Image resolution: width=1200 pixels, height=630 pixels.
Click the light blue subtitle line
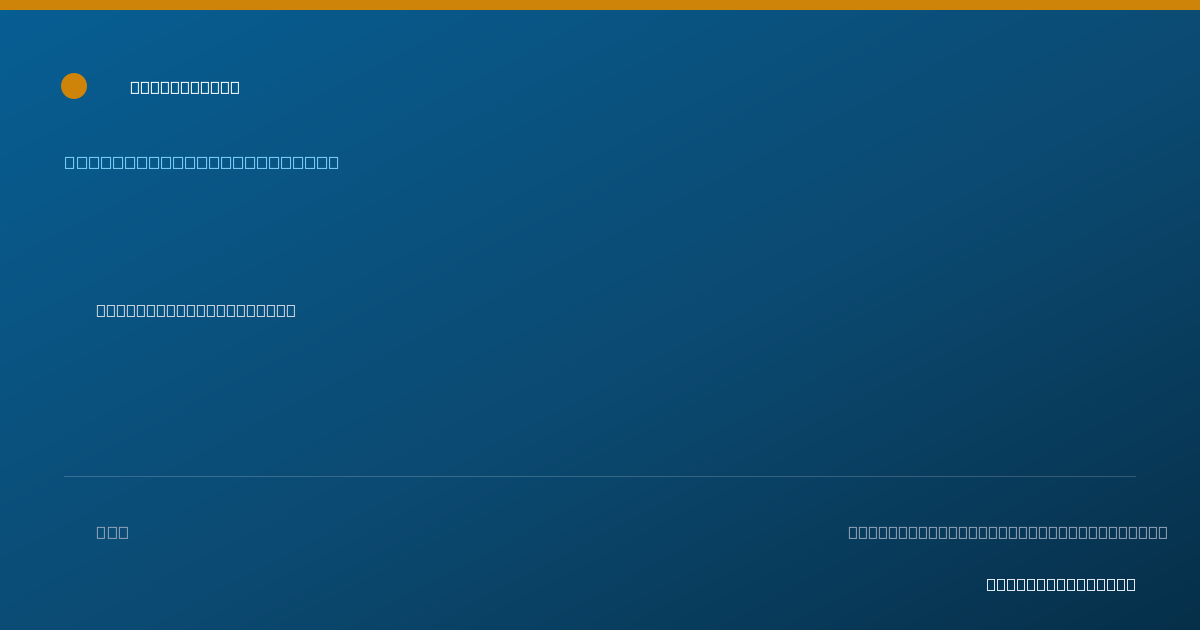tap(202, 162)
